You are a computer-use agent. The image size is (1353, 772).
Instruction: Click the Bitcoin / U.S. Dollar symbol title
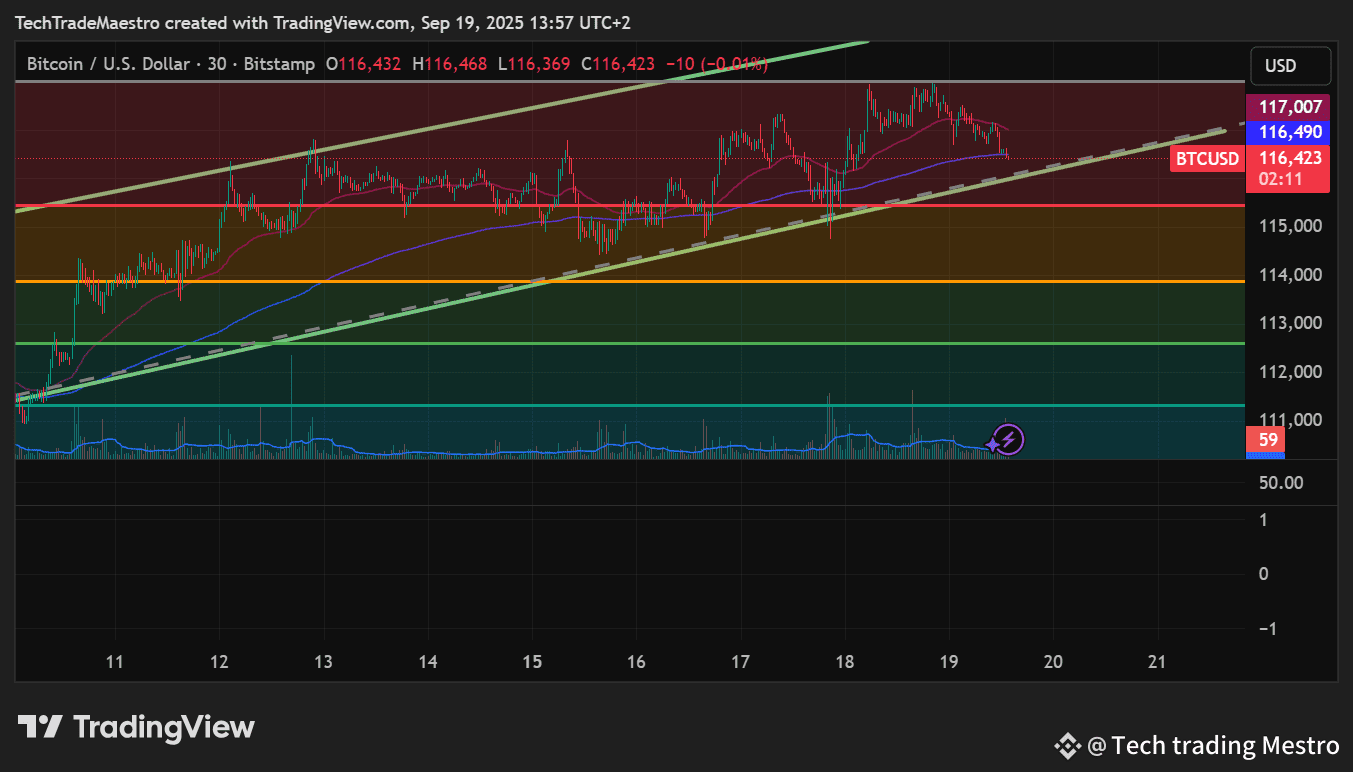108,64
